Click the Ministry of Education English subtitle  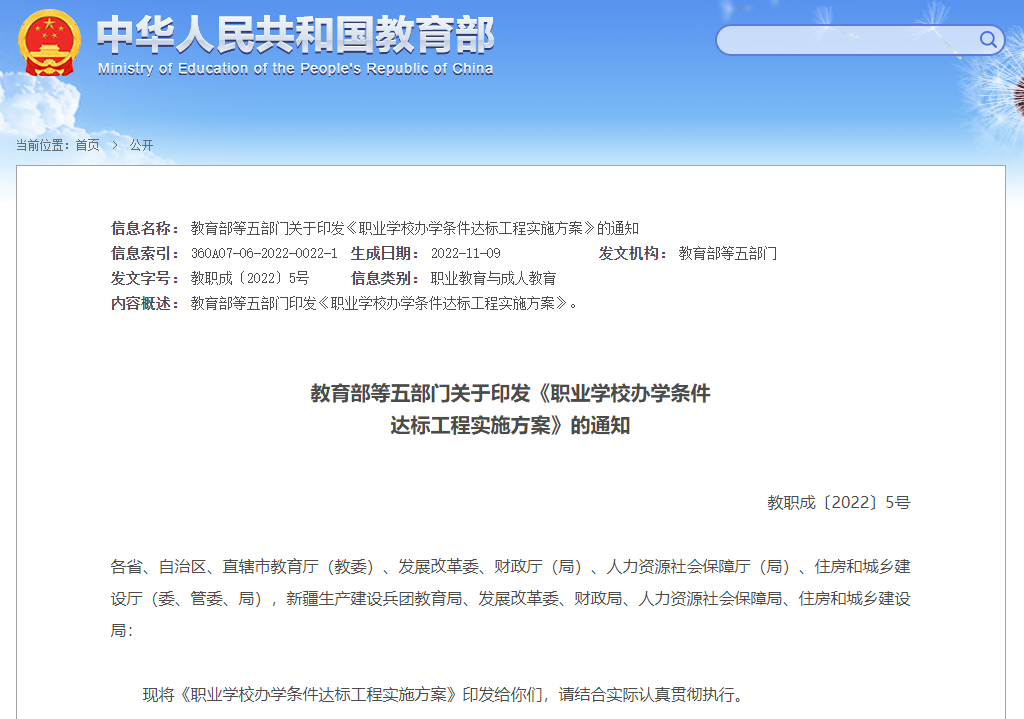(295, 69)
